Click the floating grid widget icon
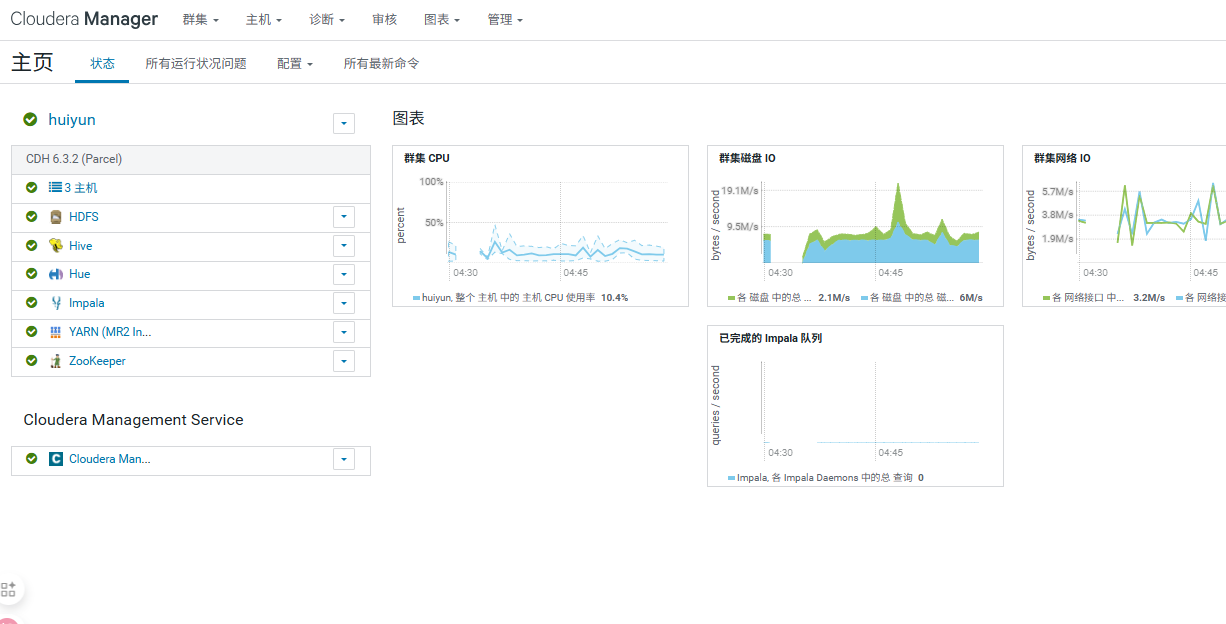The width and height of the screenshot is (1226, 624). [x=8, y=589]
